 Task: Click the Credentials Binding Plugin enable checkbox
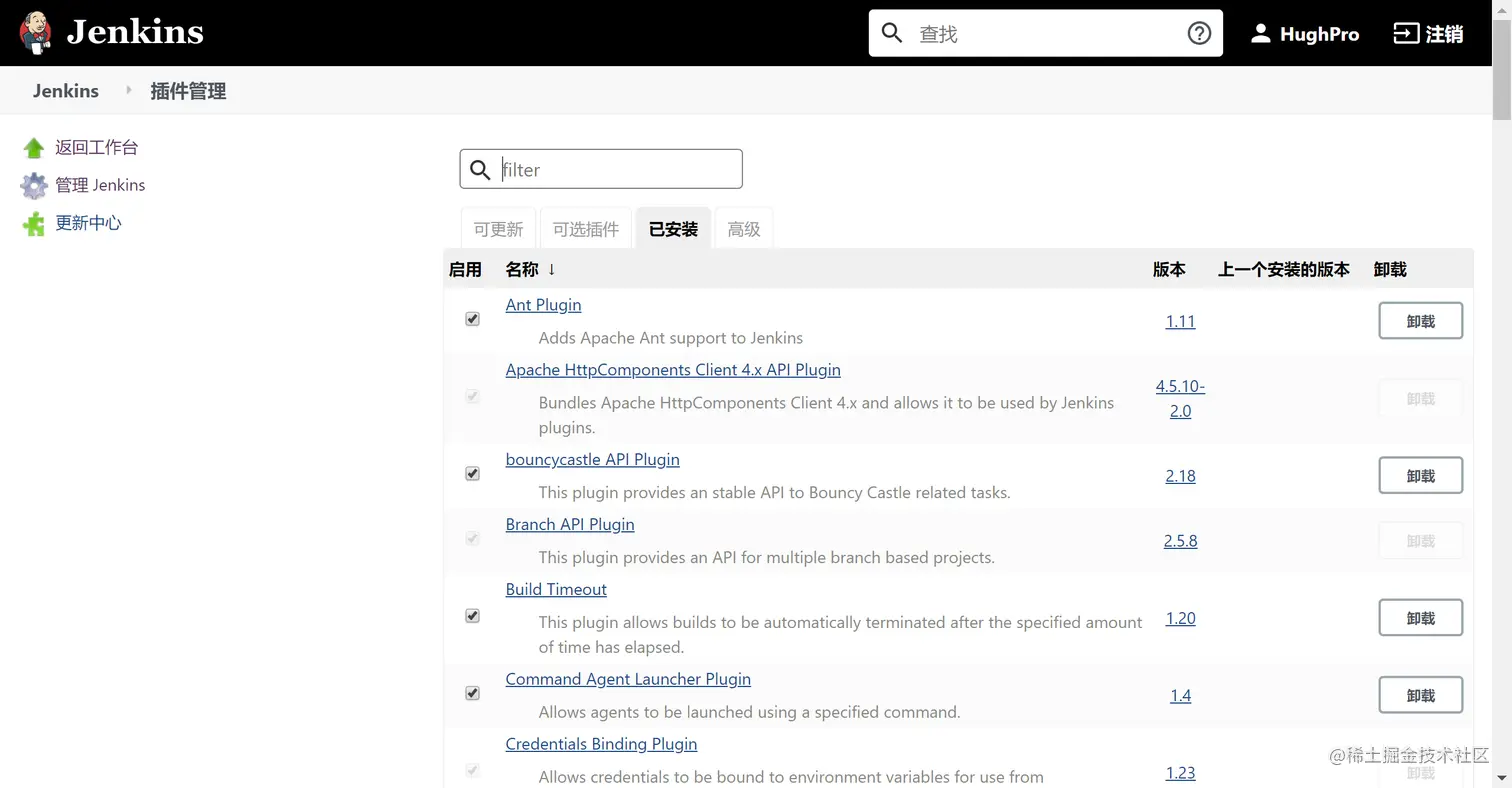coord(472,771)
